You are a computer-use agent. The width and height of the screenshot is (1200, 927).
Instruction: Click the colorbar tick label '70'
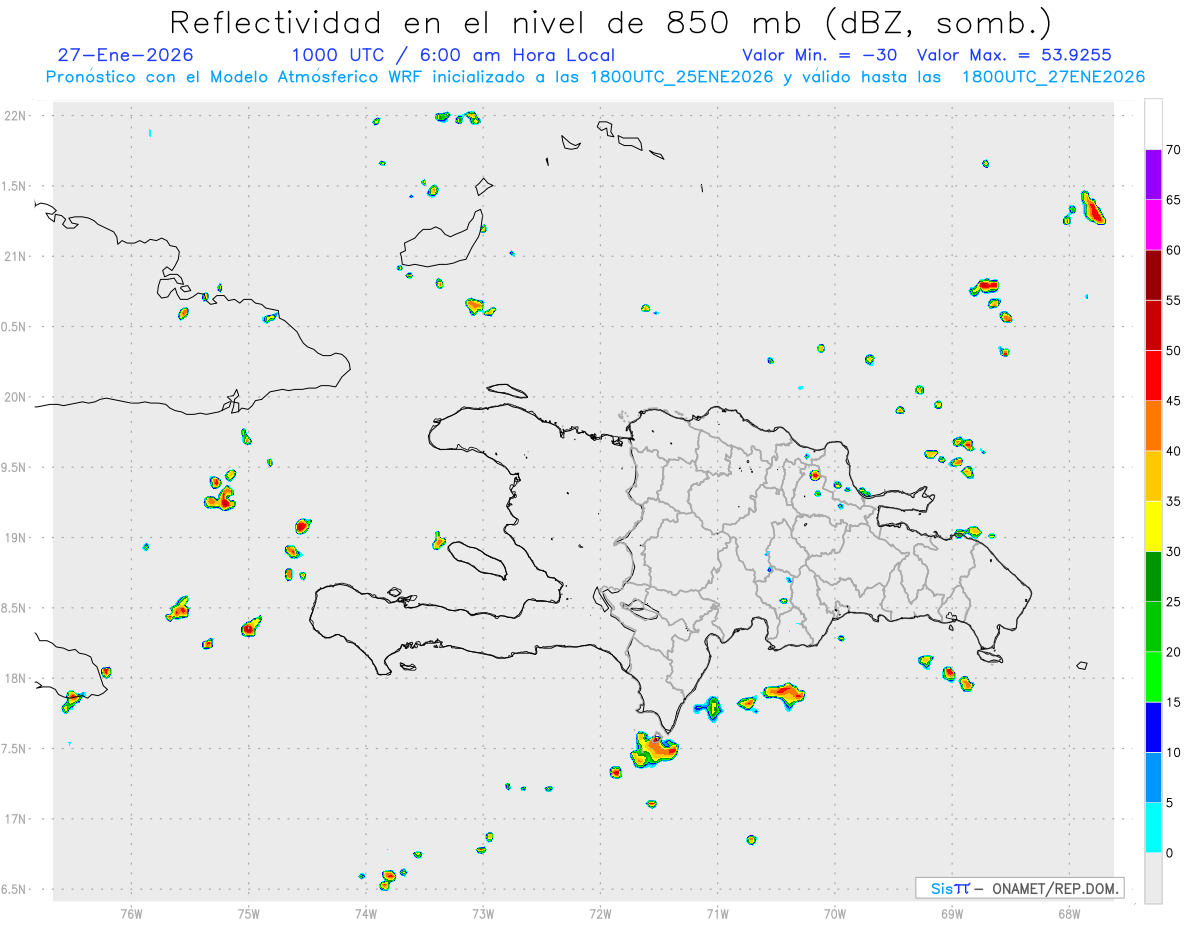pyautogui.click(x=1174, y=150)
